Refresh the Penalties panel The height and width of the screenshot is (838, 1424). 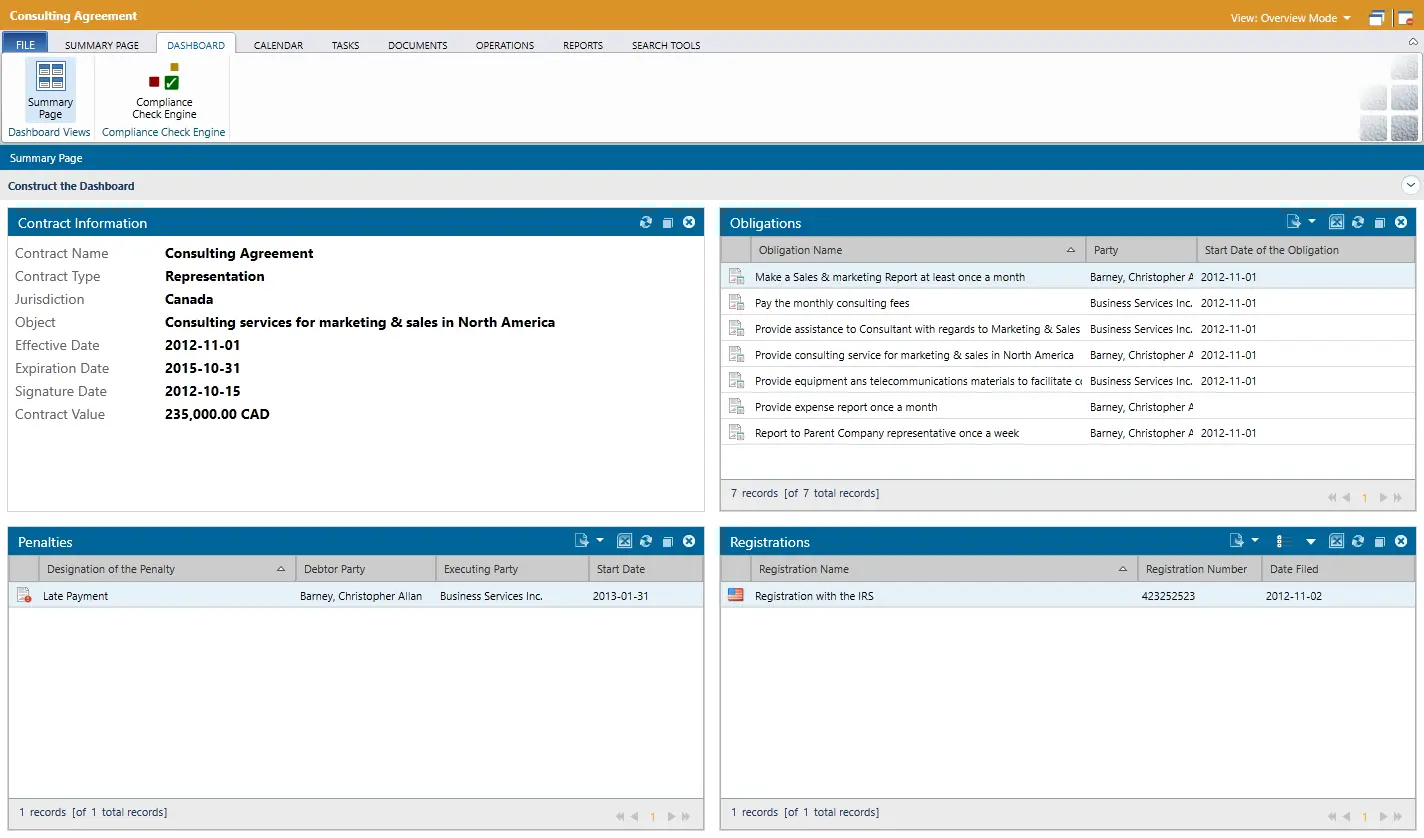[x=646, y=542]
